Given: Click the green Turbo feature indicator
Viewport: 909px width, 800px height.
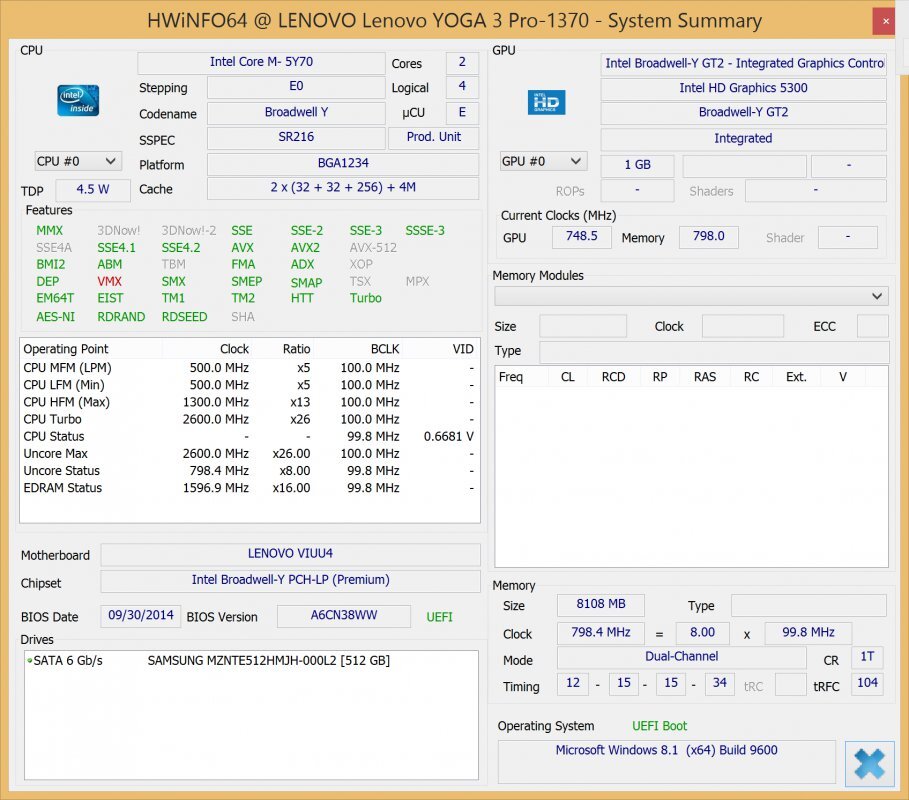Looking at the screenshot, I should pos(365,298).
